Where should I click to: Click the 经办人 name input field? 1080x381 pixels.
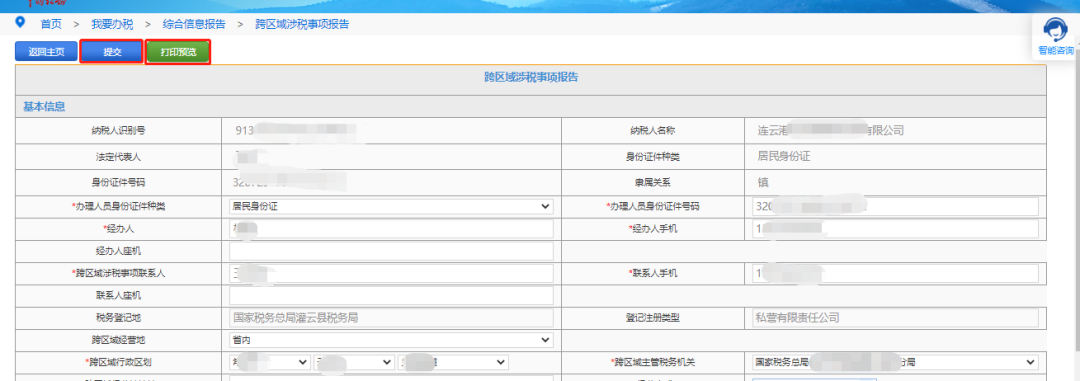(391, 229)
